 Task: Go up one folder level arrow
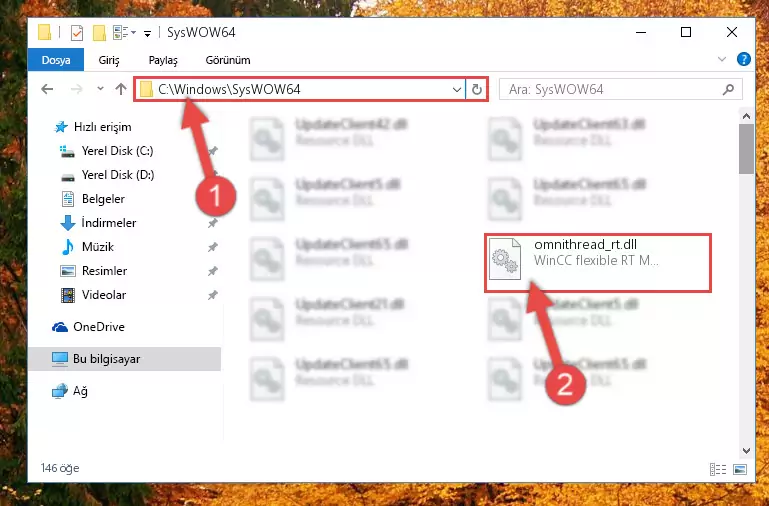point(121,89)
